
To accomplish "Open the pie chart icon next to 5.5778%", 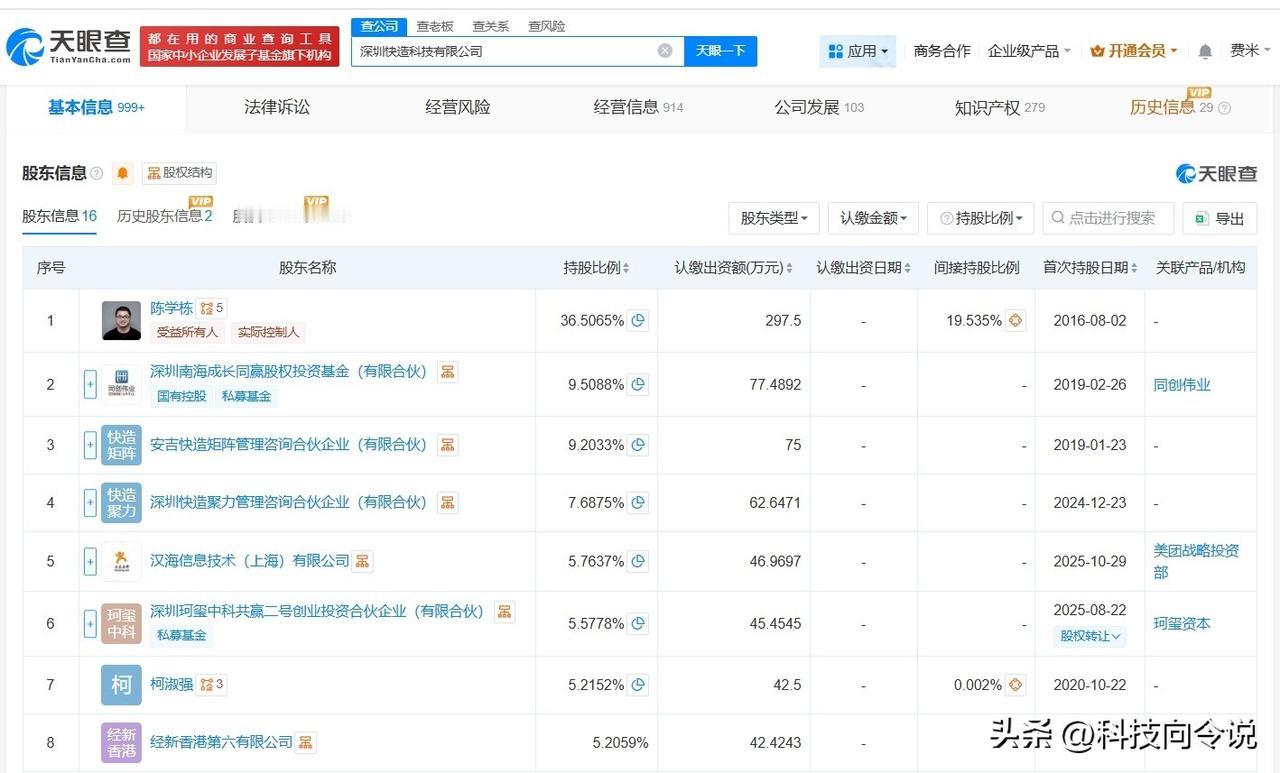I will [638, 623].
